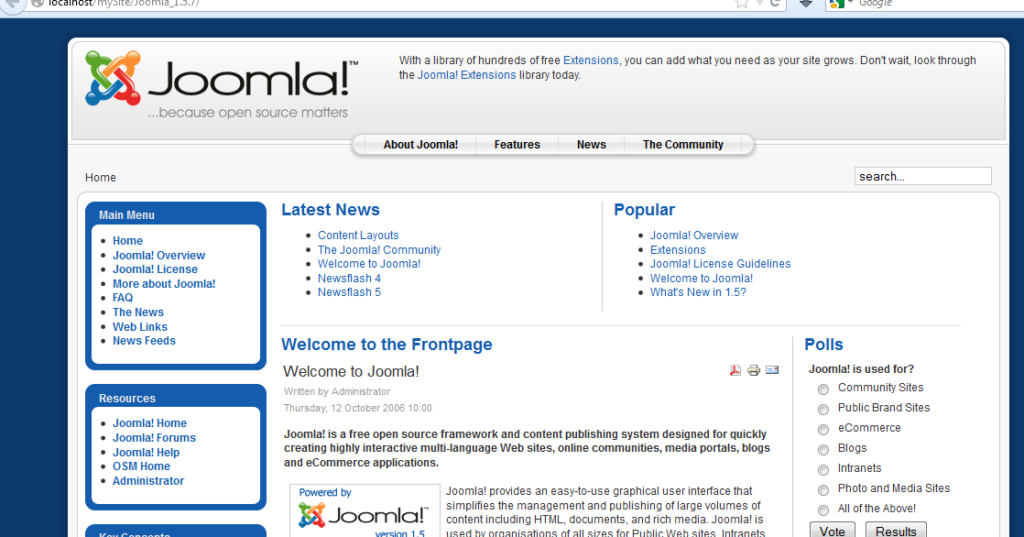Click the Powered by Joomla! image
This screenshot has width=1024, height=537.
click(x=364, y=511)
